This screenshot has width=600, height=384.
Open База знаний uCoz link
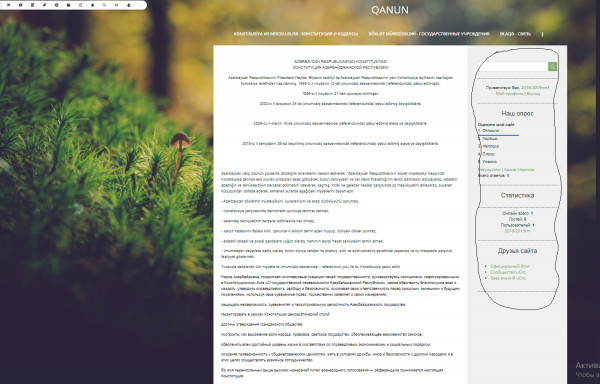pos(508,278)
